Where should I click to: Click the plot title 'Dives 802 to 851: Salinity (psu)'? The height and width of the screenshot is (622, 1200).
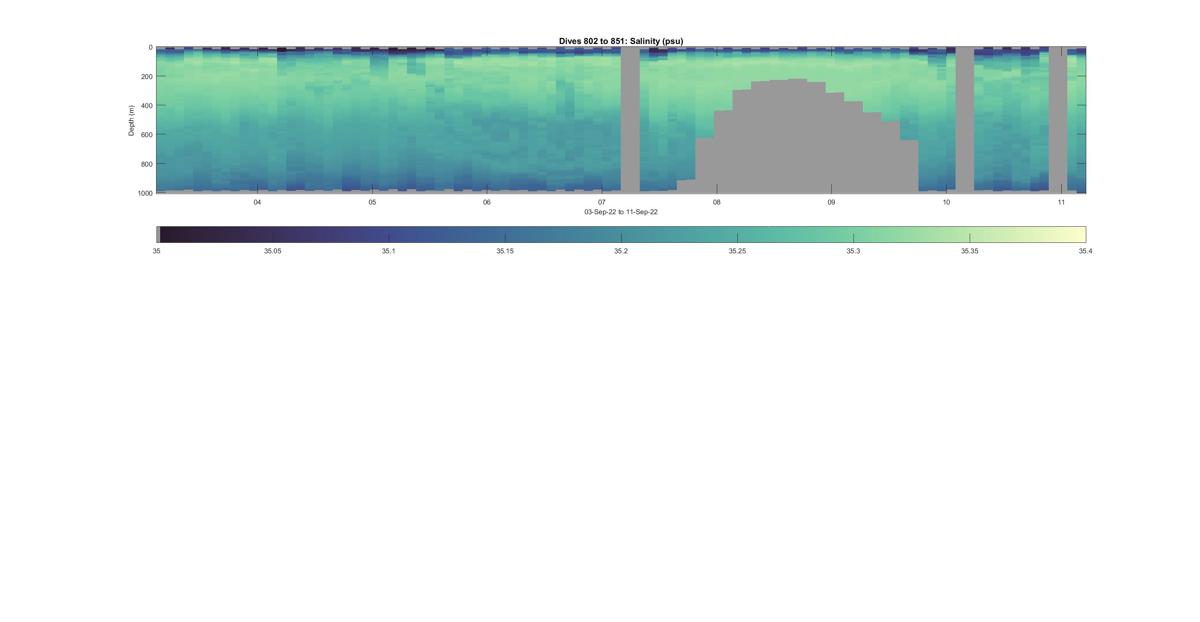click(621, 41)
